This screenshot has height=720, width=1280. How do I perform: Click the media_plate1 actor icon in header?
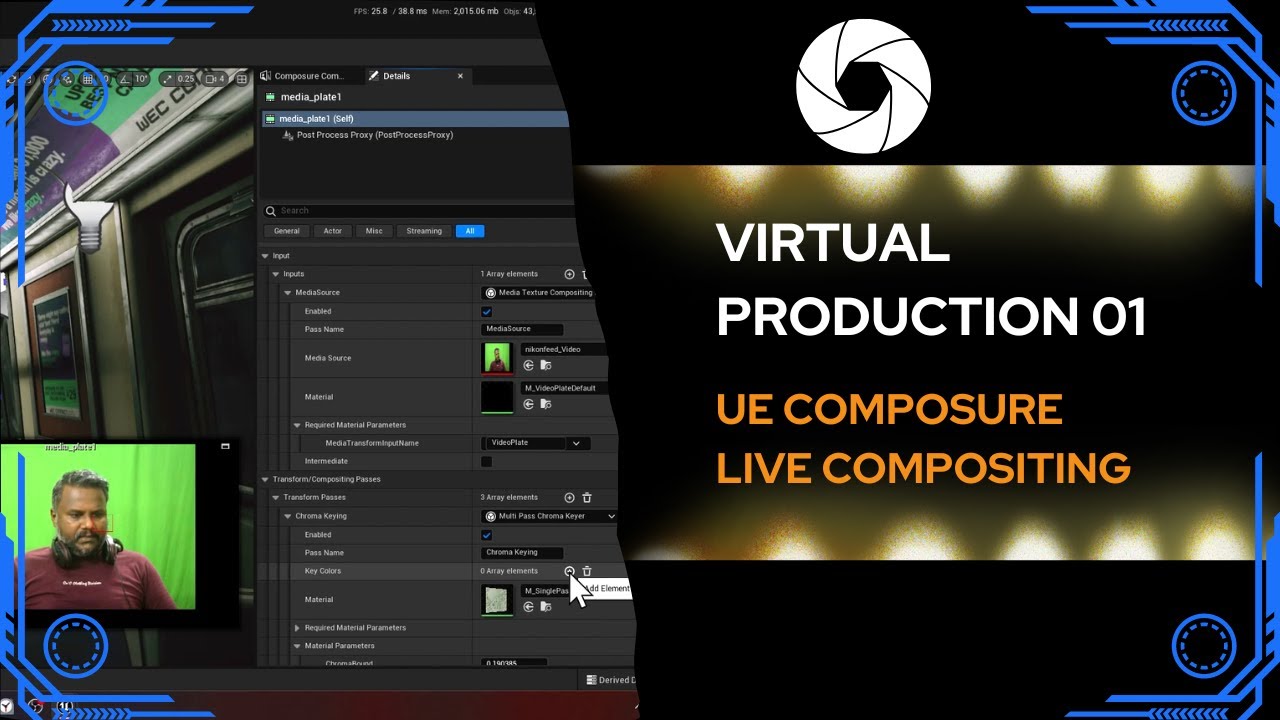tap(270, 97)
